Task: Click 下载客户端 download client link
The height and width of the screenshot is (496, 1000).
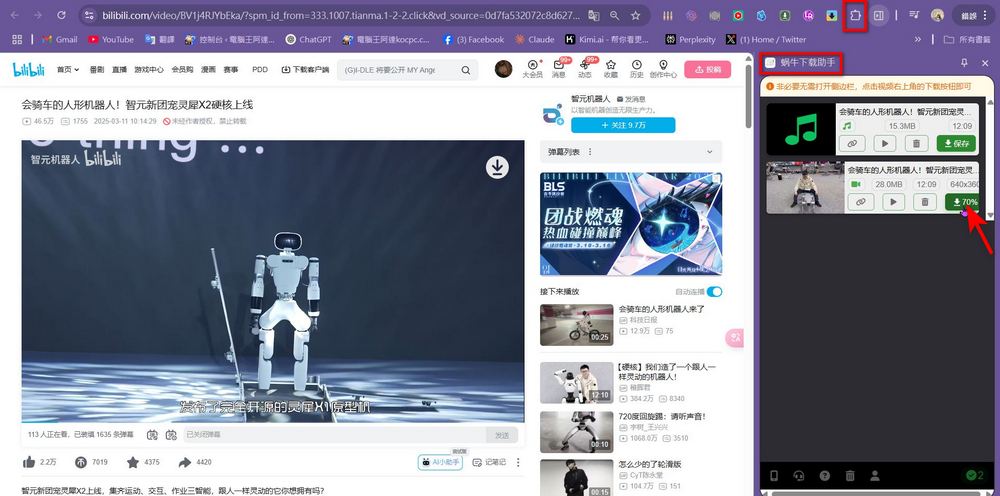Action: coord(305,69)
